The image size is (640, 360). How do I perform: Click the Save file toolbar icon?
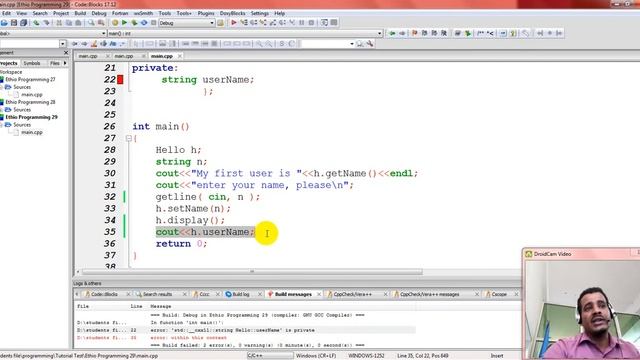[14, 23]
